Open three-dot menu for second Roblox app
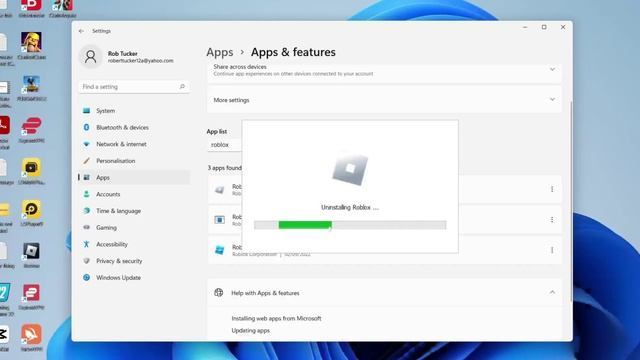The height and width of the screenshot is (360, 640). click(x=552, y=220)
